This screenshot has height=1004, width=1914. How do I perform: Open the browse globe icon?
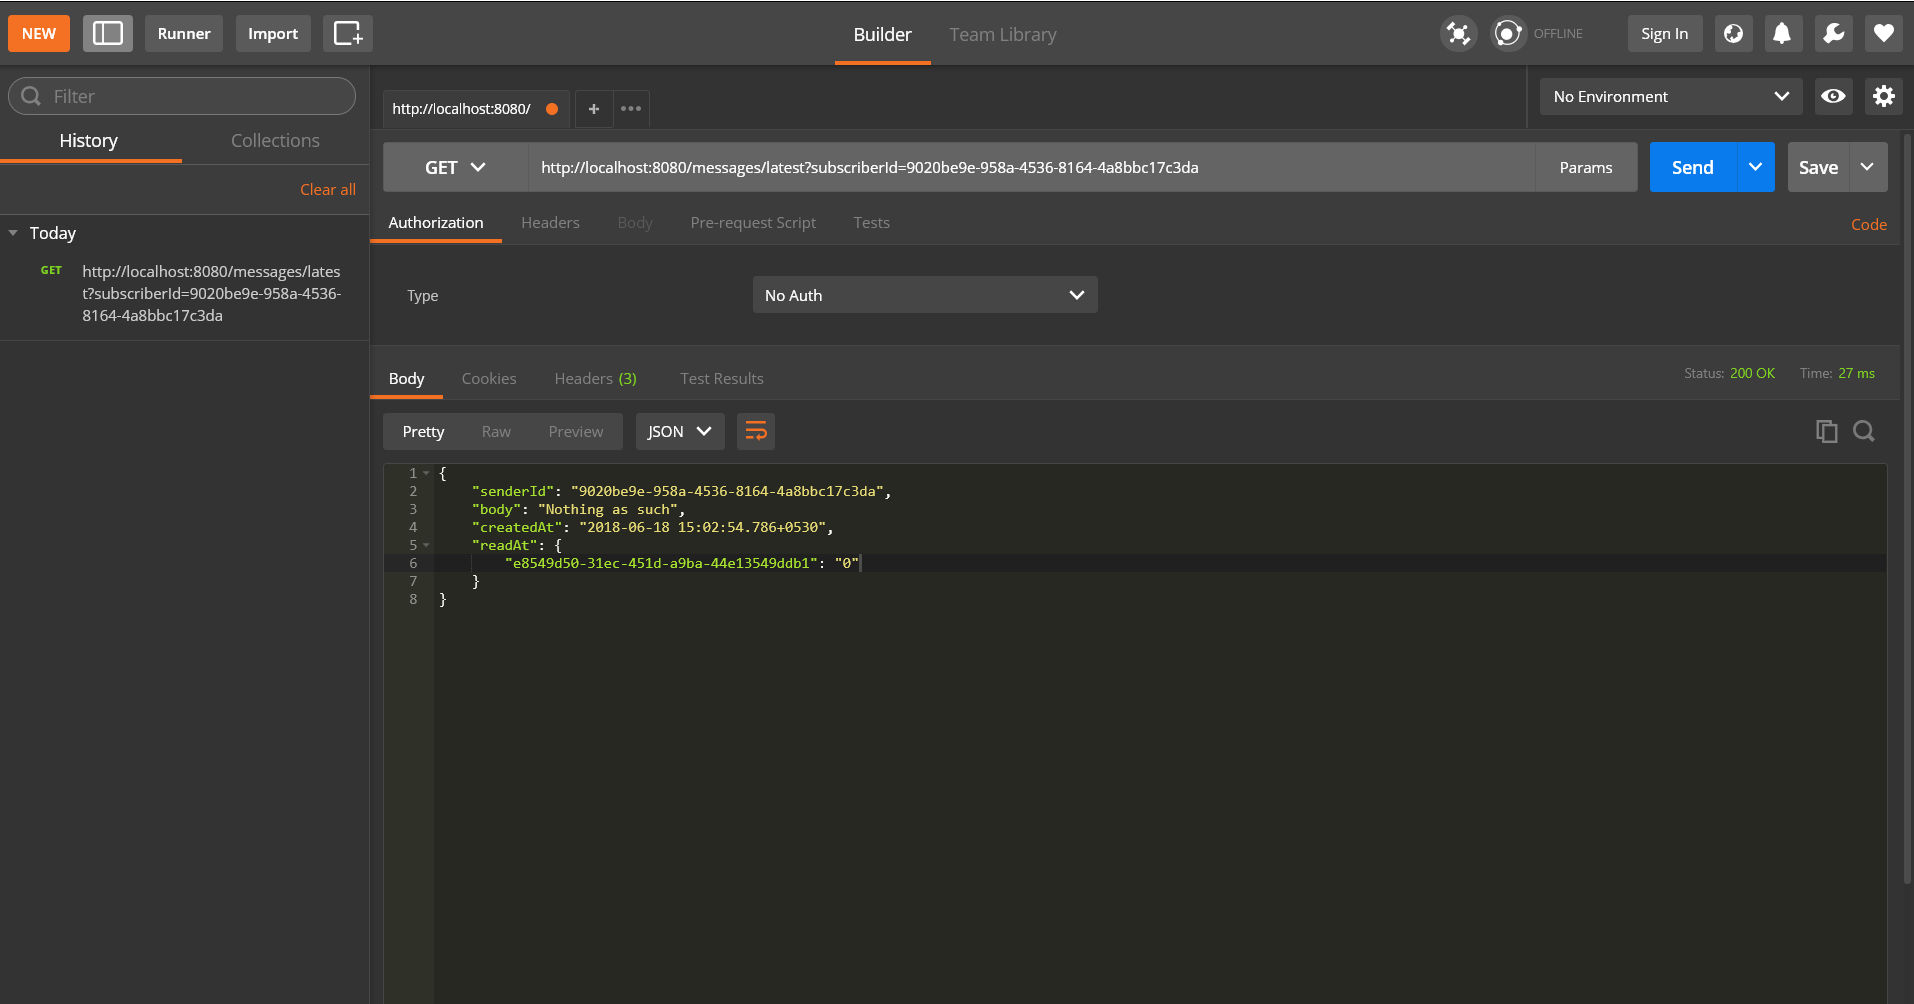click(1734, 33)
